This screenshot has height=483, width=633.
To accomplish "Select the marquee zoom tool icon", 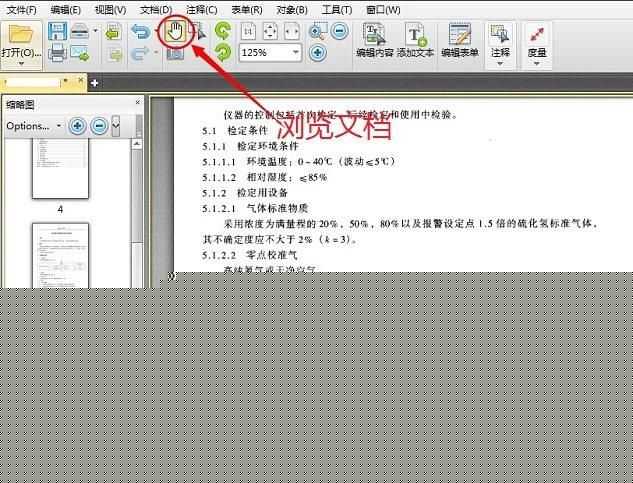I will point(318,31).
